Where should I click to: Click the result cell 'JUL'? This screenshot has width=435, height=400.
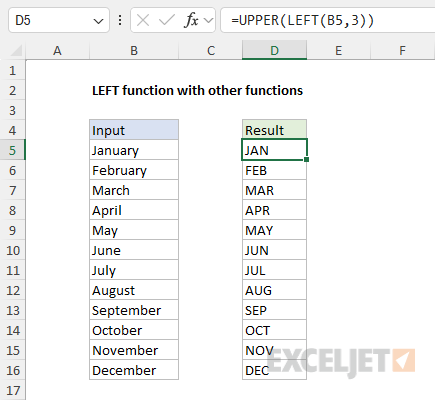click(274, 270)
